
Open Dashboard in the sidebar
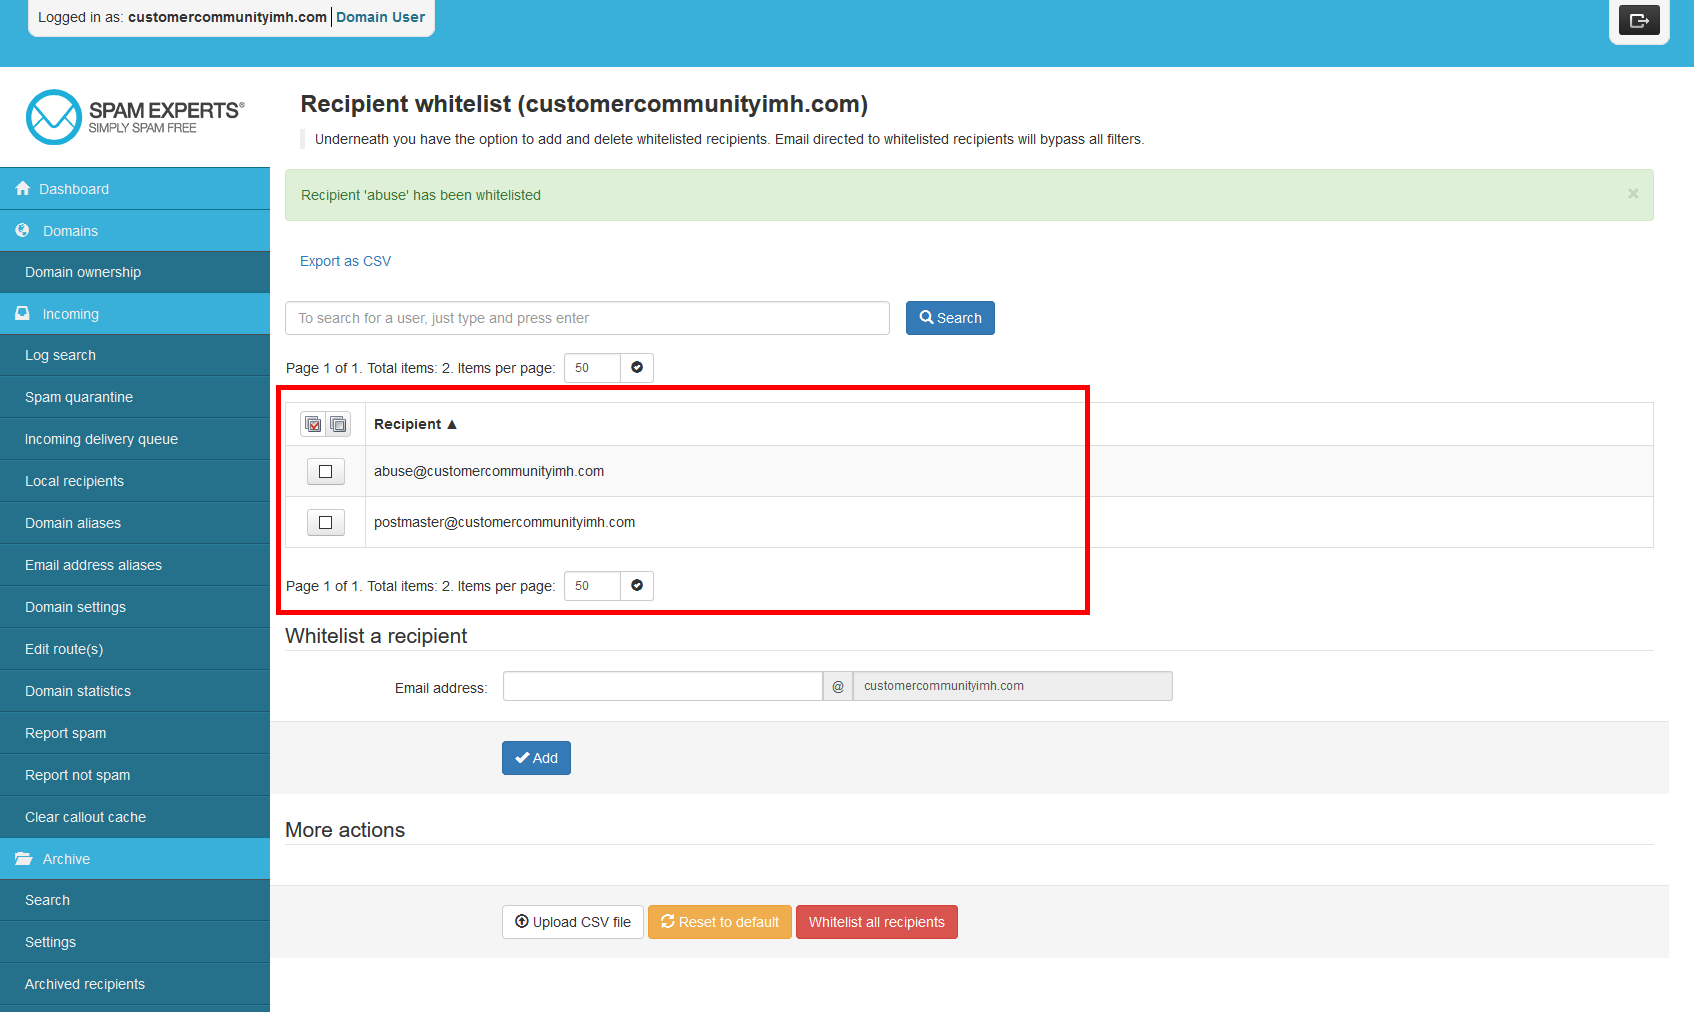pyautogui.click(x=135, y=188)
